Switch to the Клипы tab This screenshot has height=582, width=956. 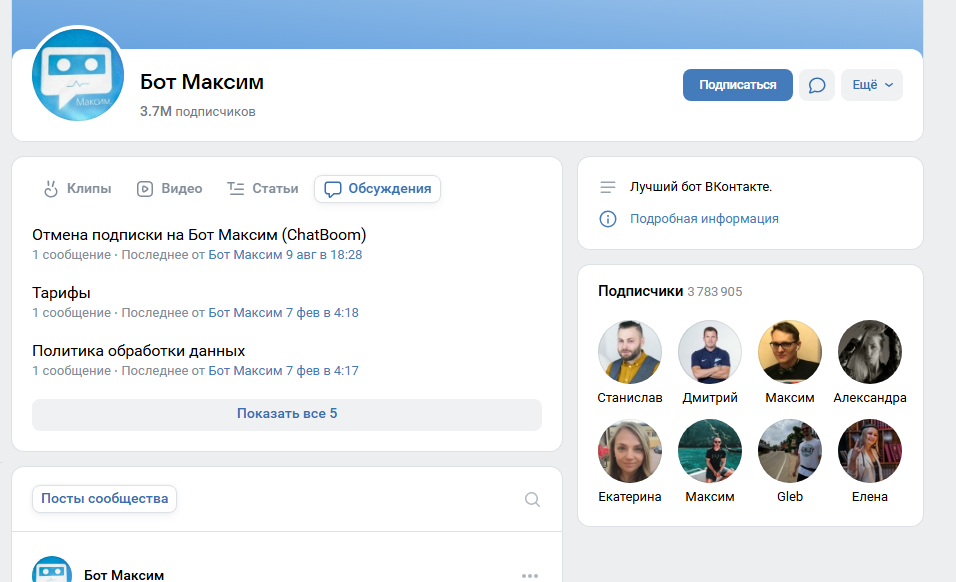(77, 188)
